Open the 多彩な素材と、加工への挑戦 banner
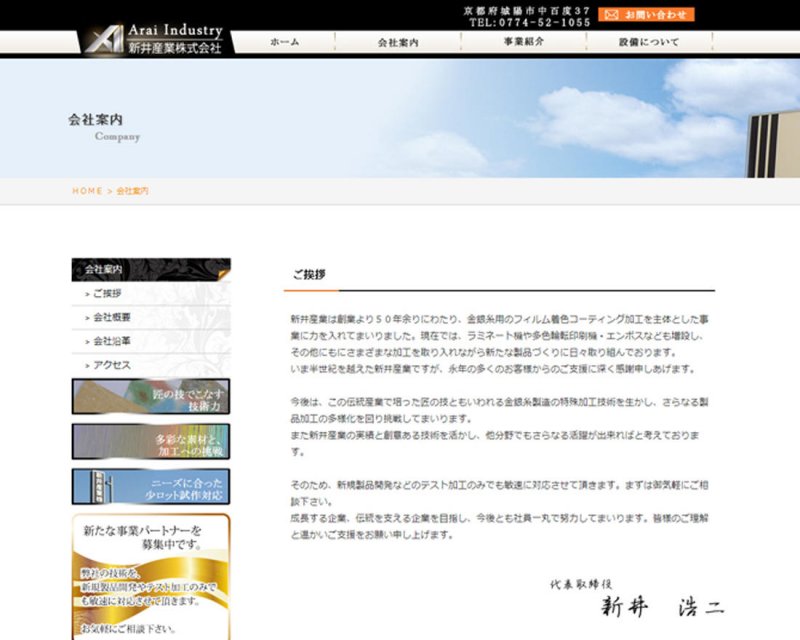Viewport: 800px width, 640px height. (151, 441)
